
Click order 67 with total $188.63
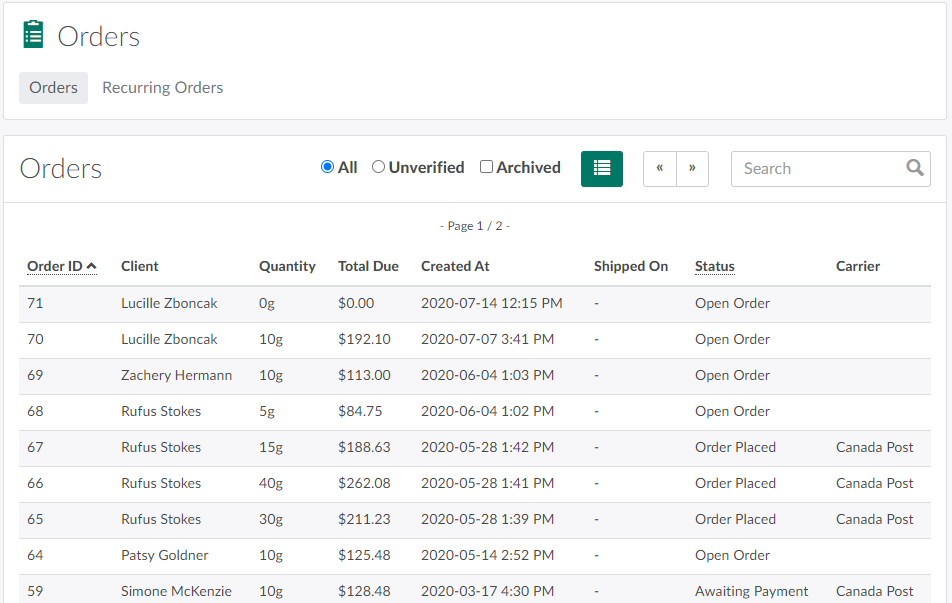pyautogui.click(x=35, y=447)
